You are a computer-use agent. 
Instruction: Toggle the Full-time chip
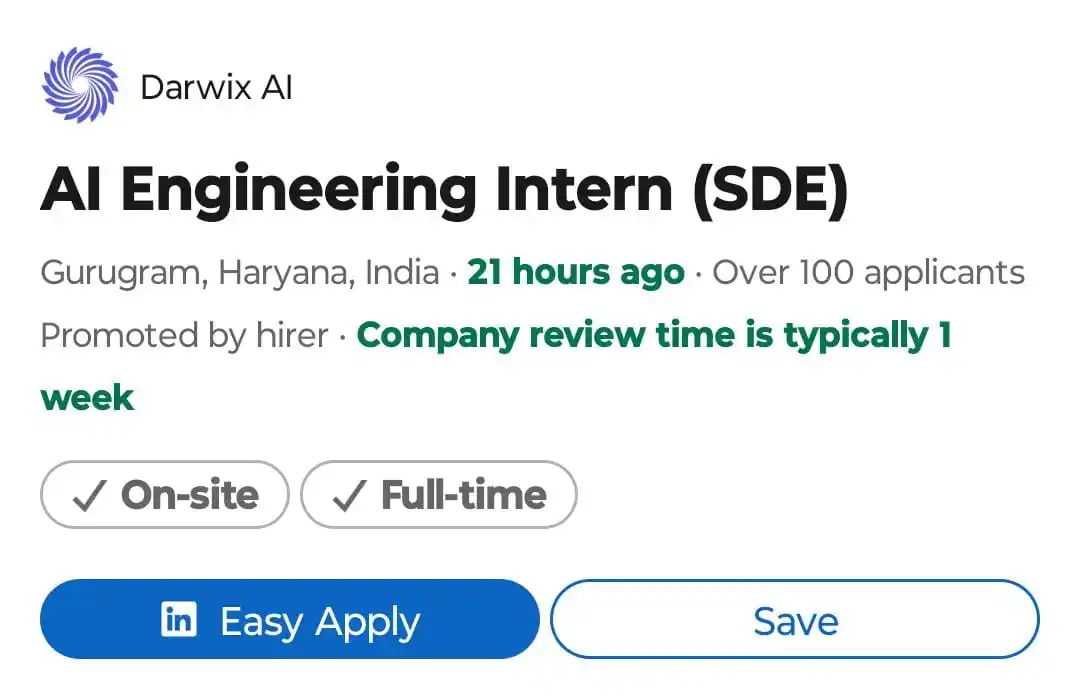(439, 495)
